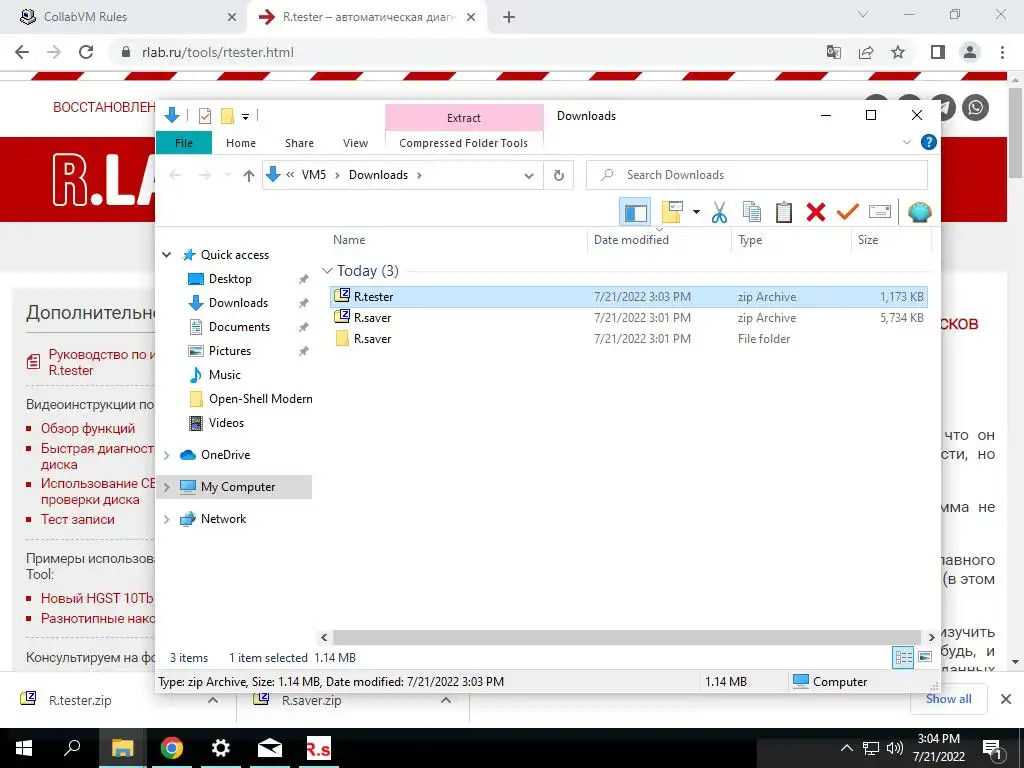Viewport: 1024px width, 768px height.
Task: Go up one folder level arrow
Action: click(248, 175)
